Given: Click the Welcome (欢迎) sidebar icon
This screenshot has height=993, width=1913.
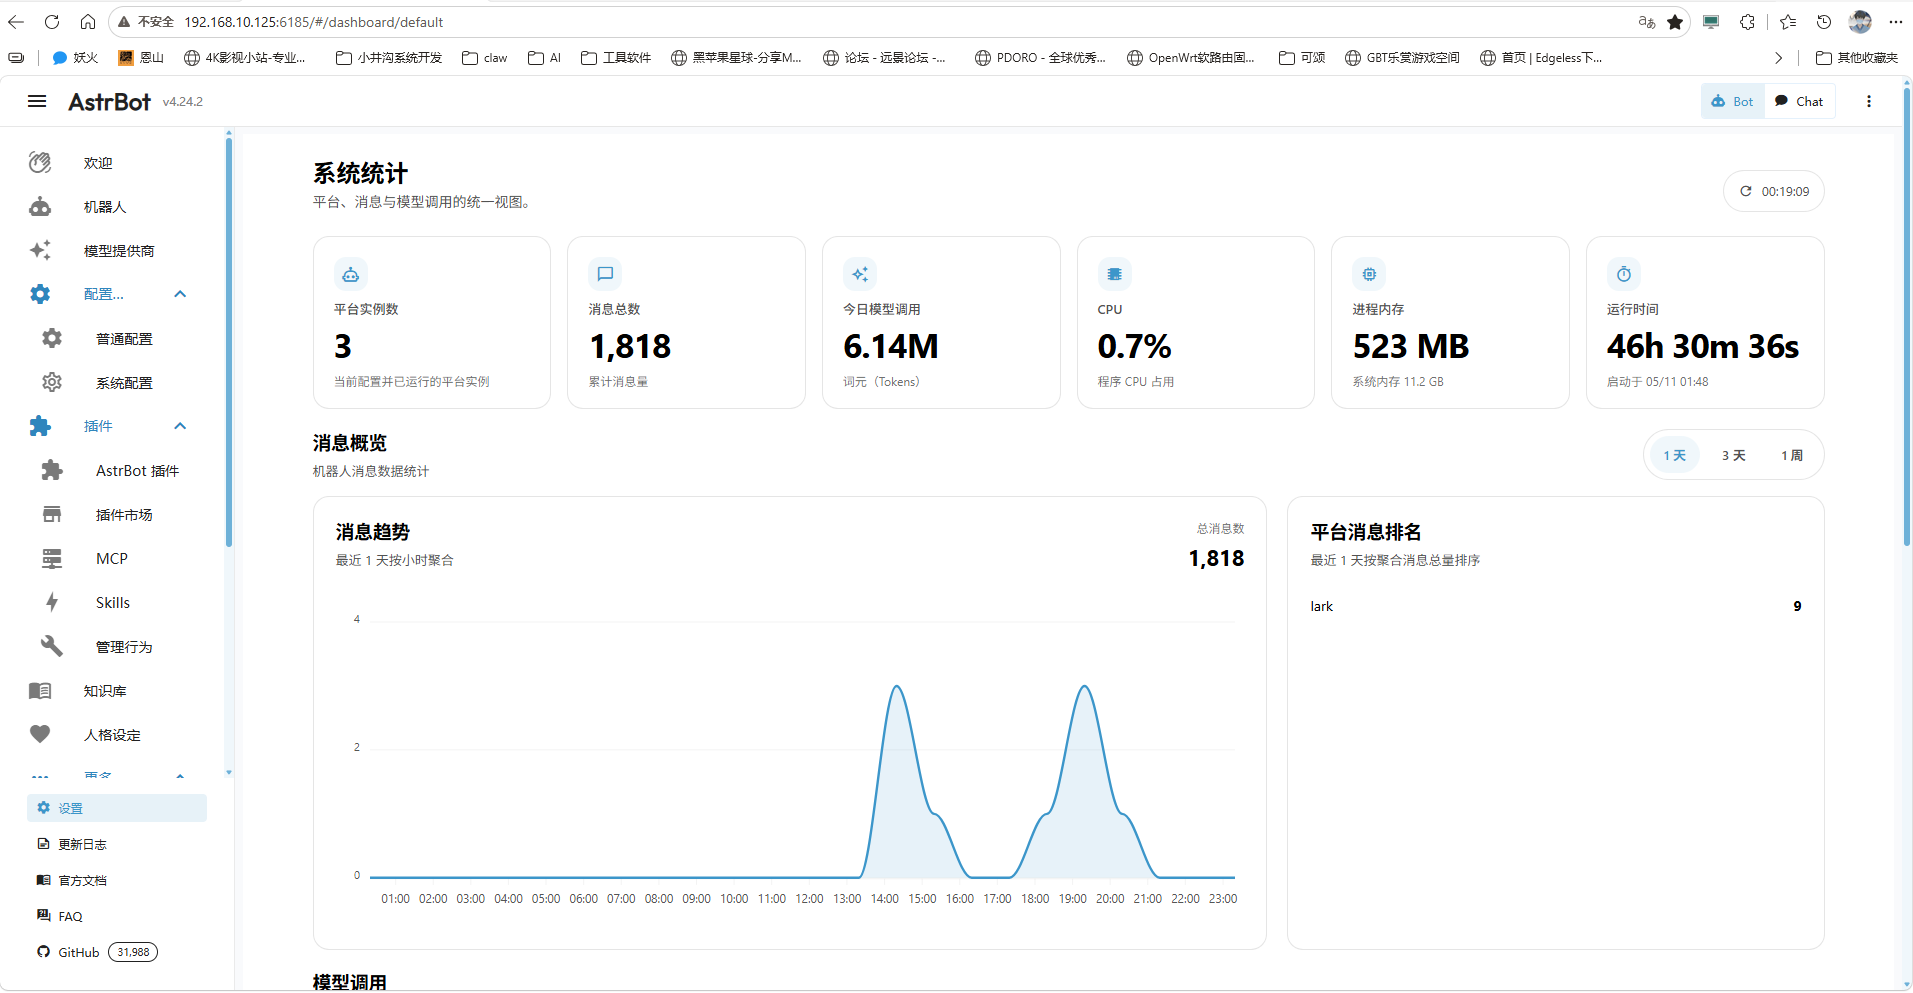Looking at the screenshot, I should (x=40, y=163).
